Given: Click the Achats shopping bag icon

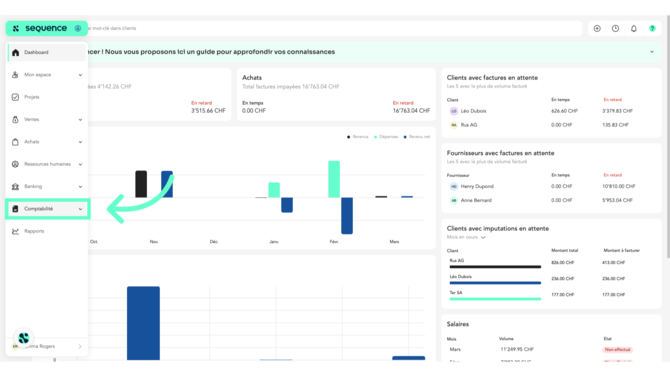Looking at the screenshot, I should click(15, 142).
